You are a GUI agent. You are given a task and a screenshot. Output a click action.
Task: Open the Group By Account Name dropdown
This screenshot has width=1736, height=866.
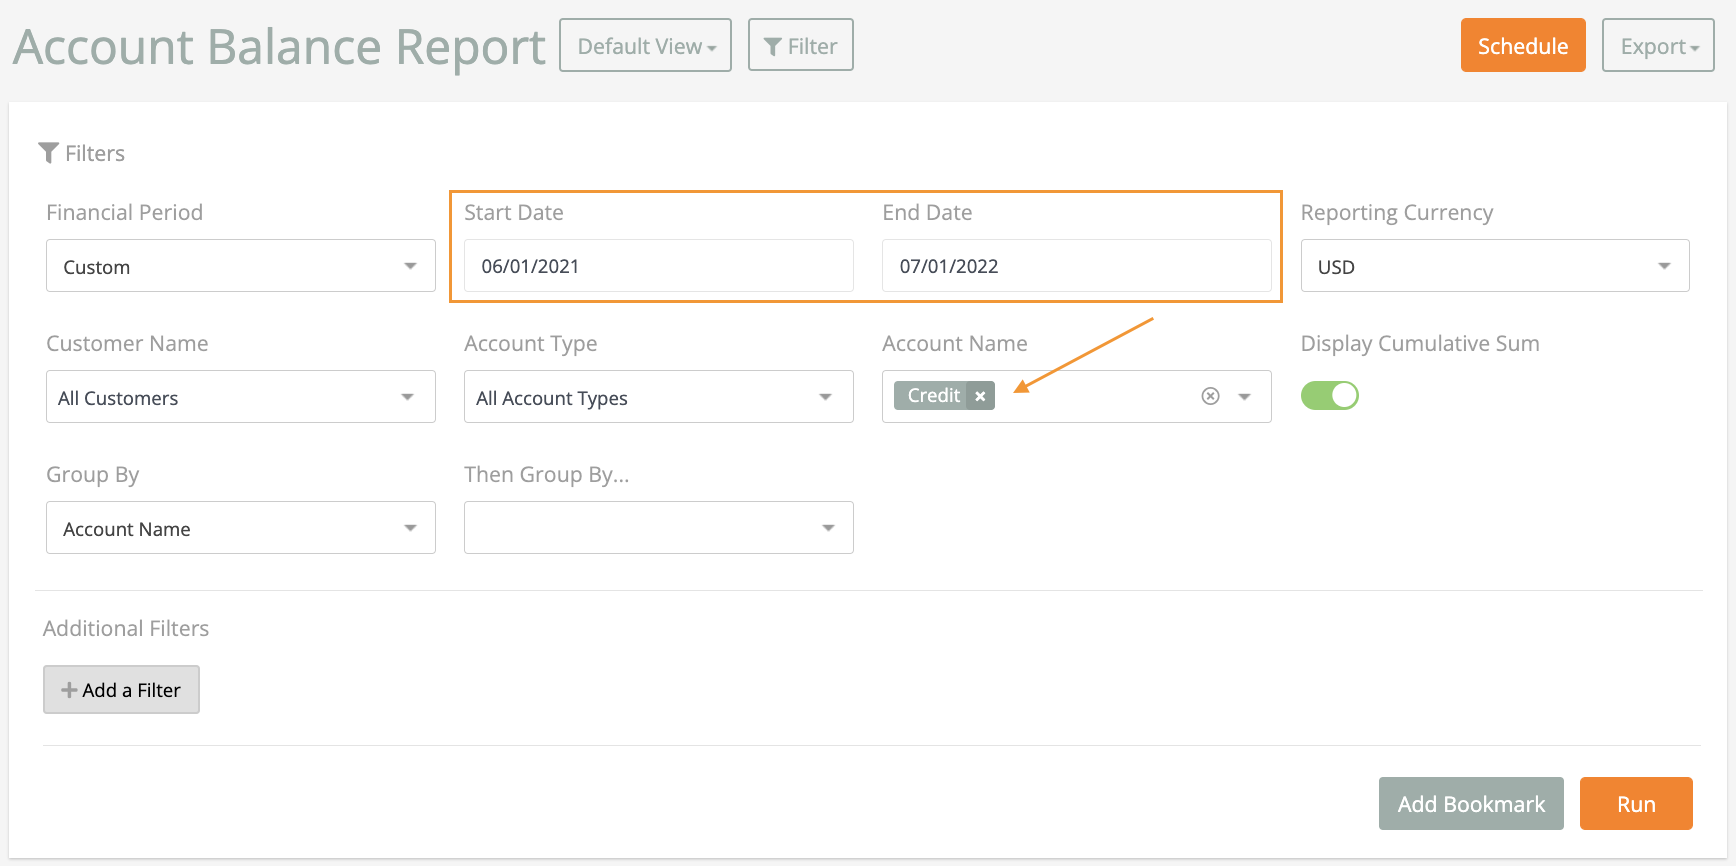pos(241,528)
